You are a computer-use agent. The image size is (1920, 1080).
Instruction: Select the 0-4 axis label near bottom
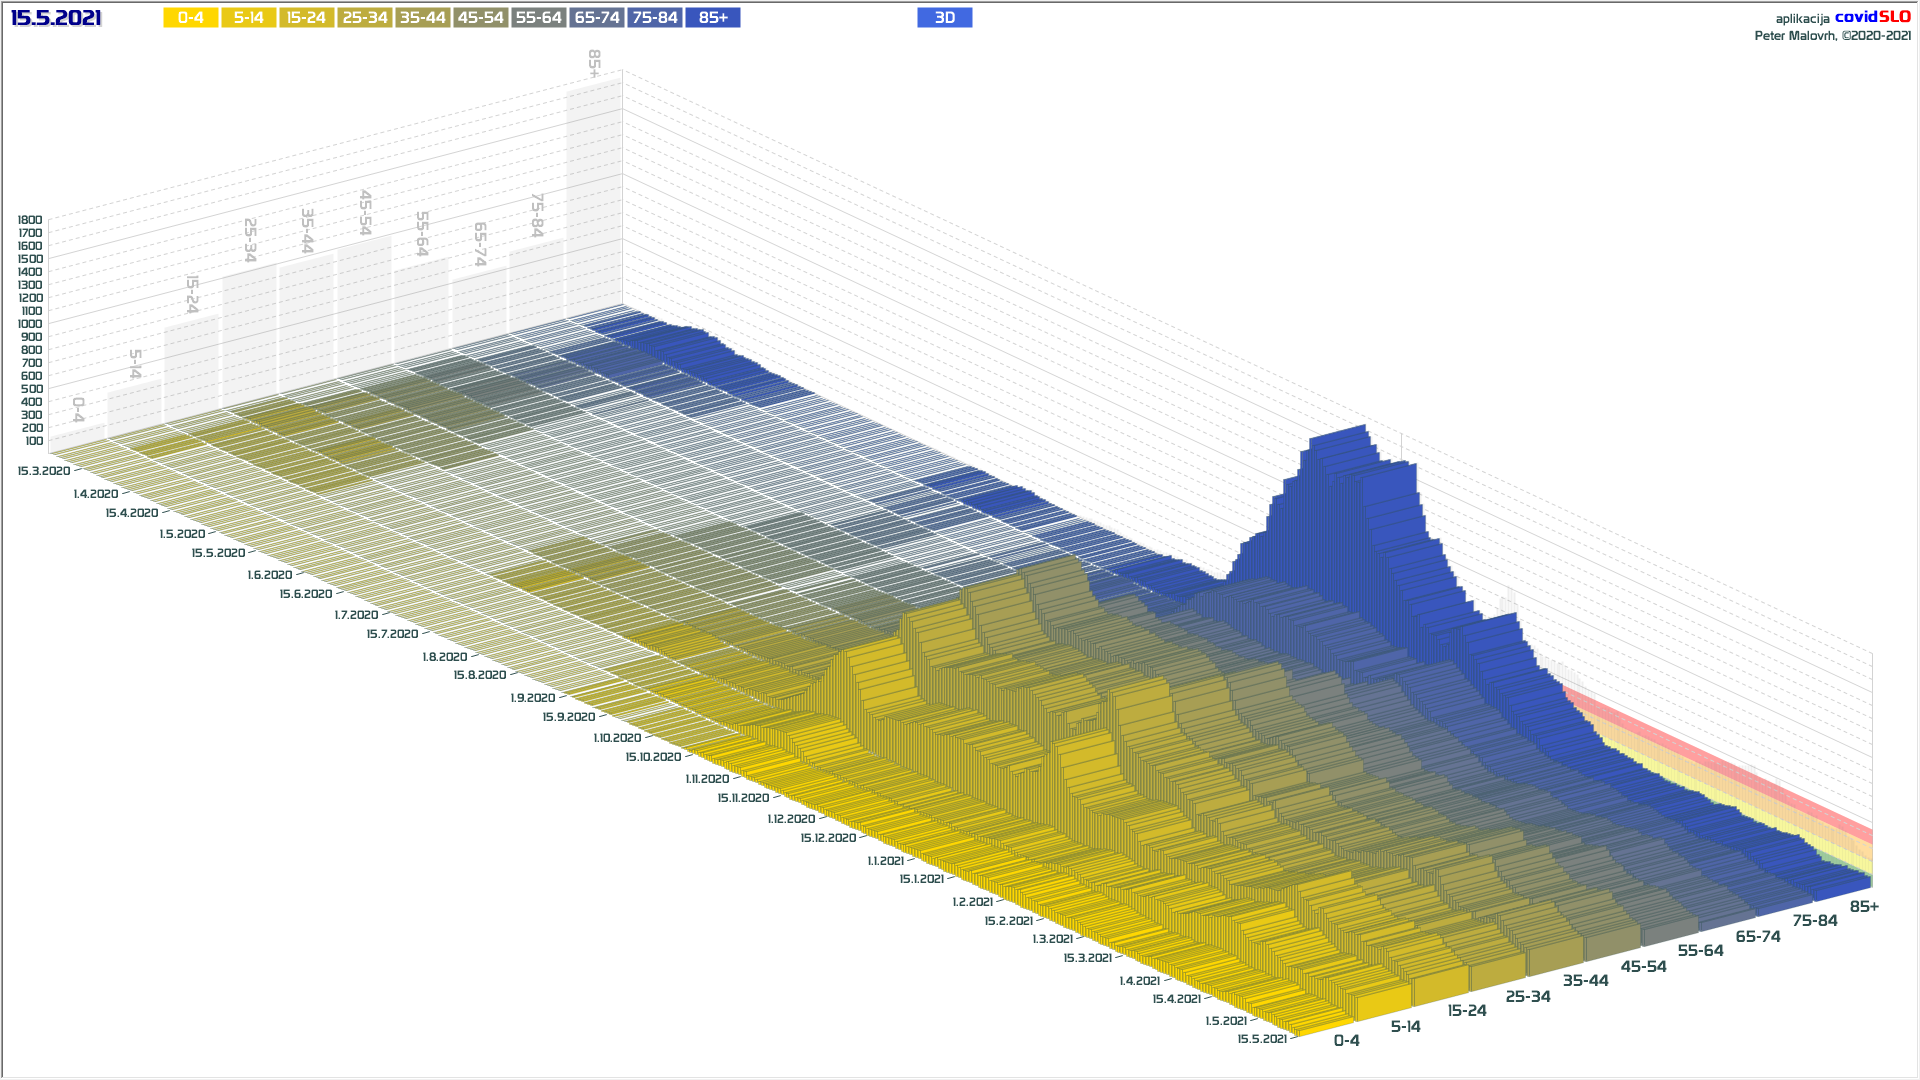[1346, 1041]
